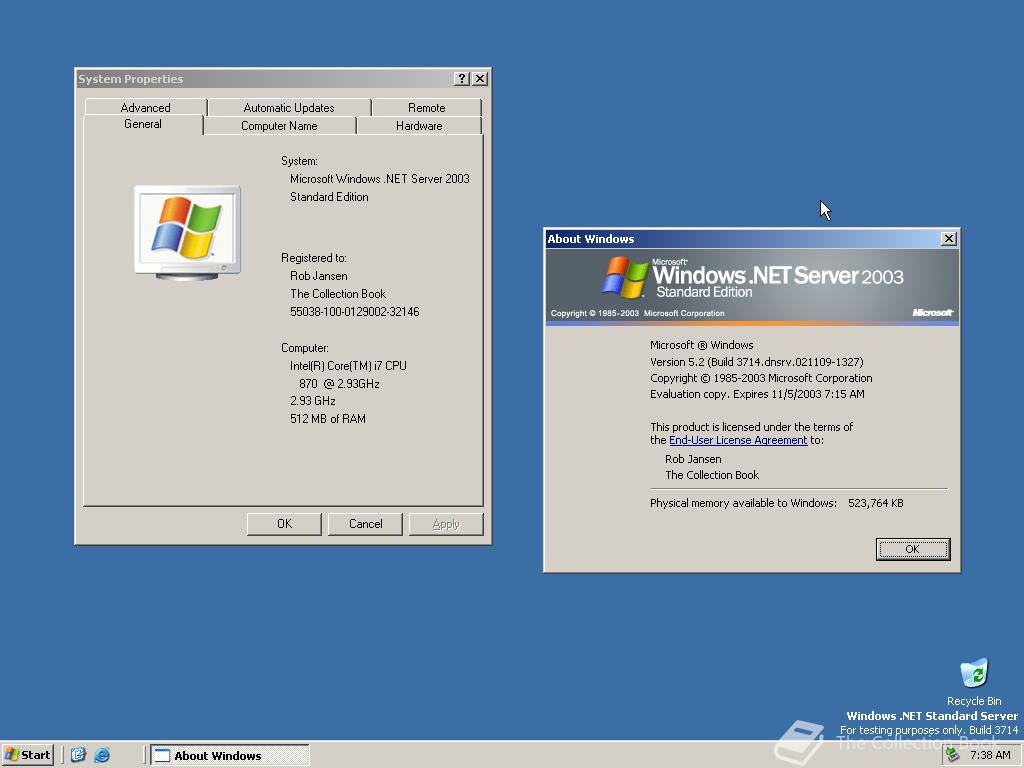Click the Windows monitor logo in System Properties
Image resolution: width=1024 pixels, height=768 pixels.
pos(187,233)
